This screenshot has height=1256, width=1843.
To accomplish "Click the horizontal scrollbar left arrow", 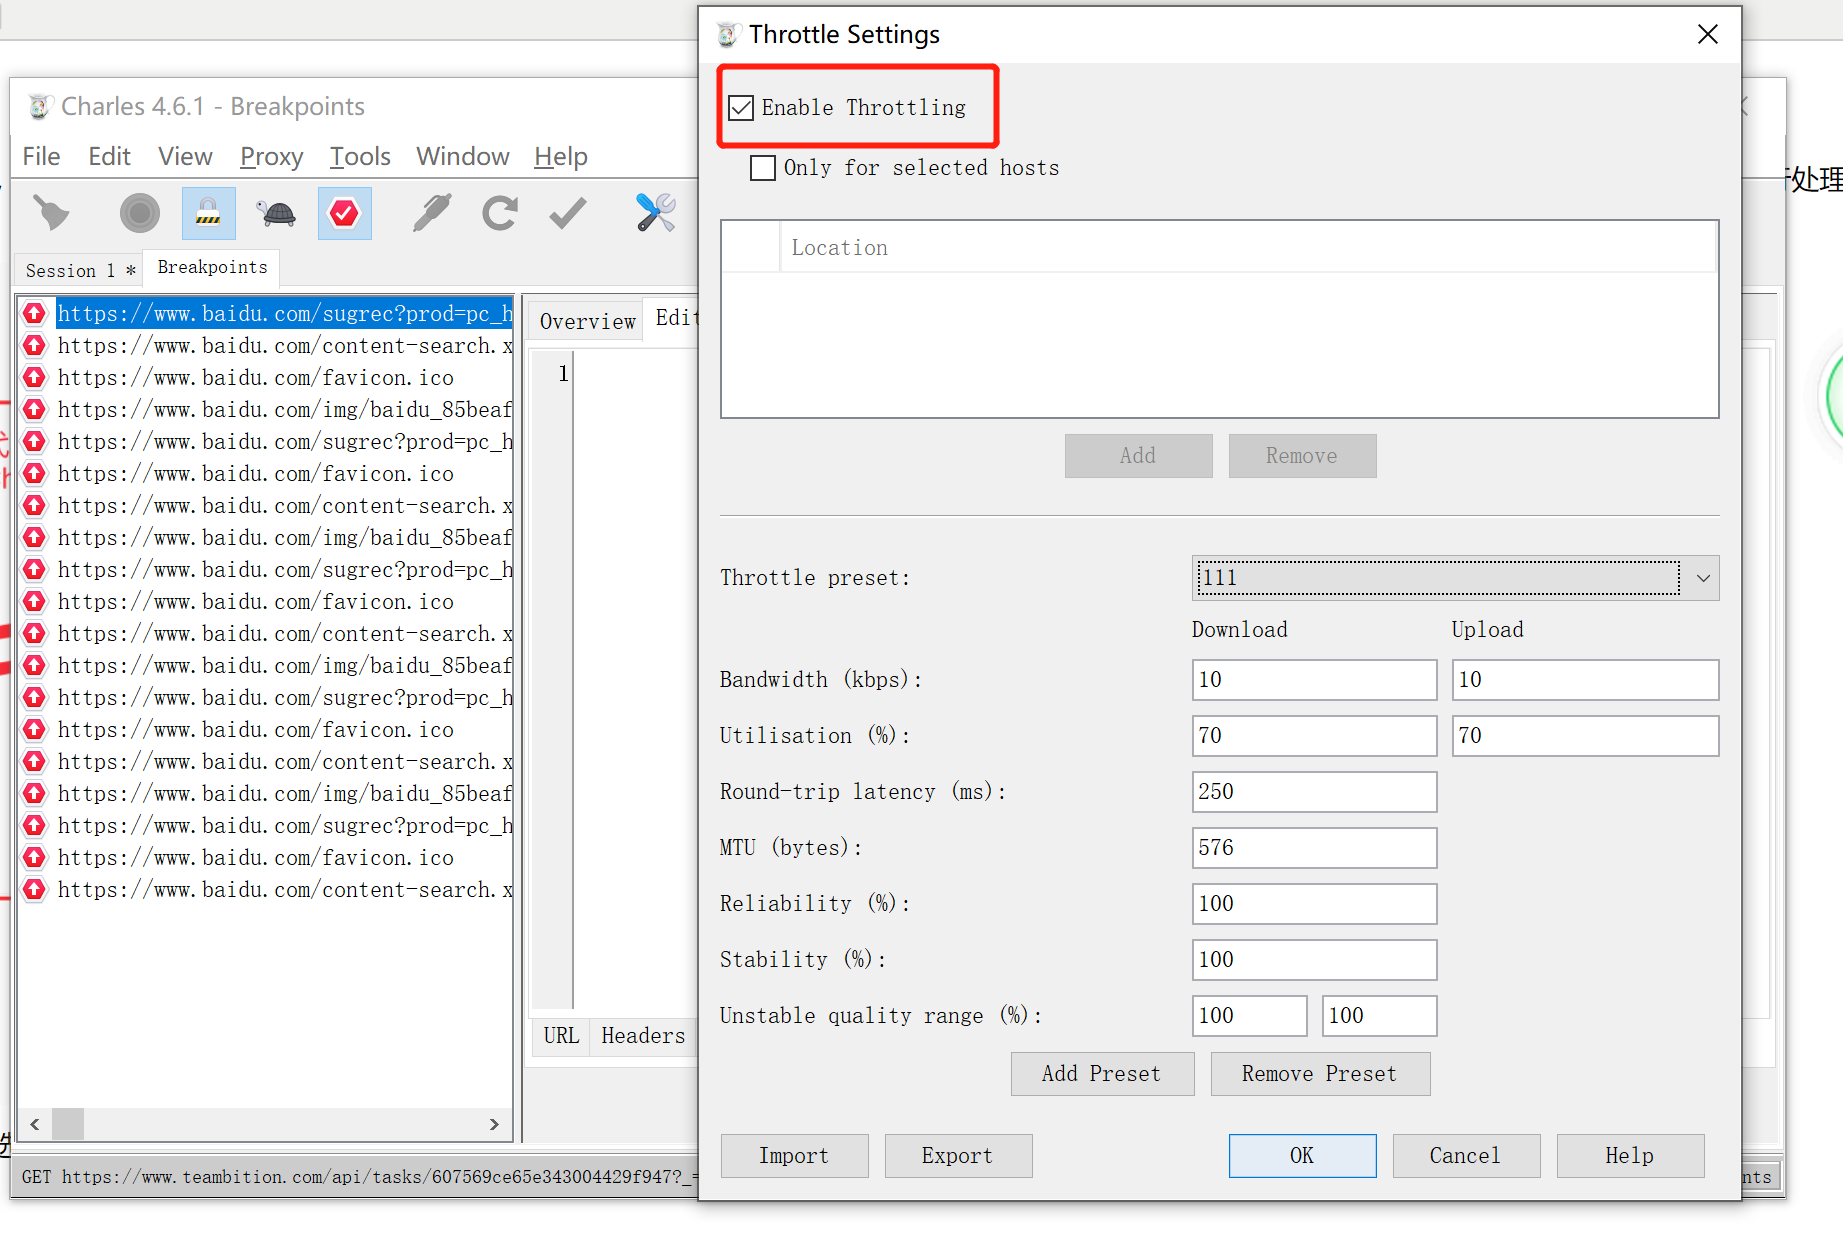I will pyautogui.click(x=35, y=1124).
